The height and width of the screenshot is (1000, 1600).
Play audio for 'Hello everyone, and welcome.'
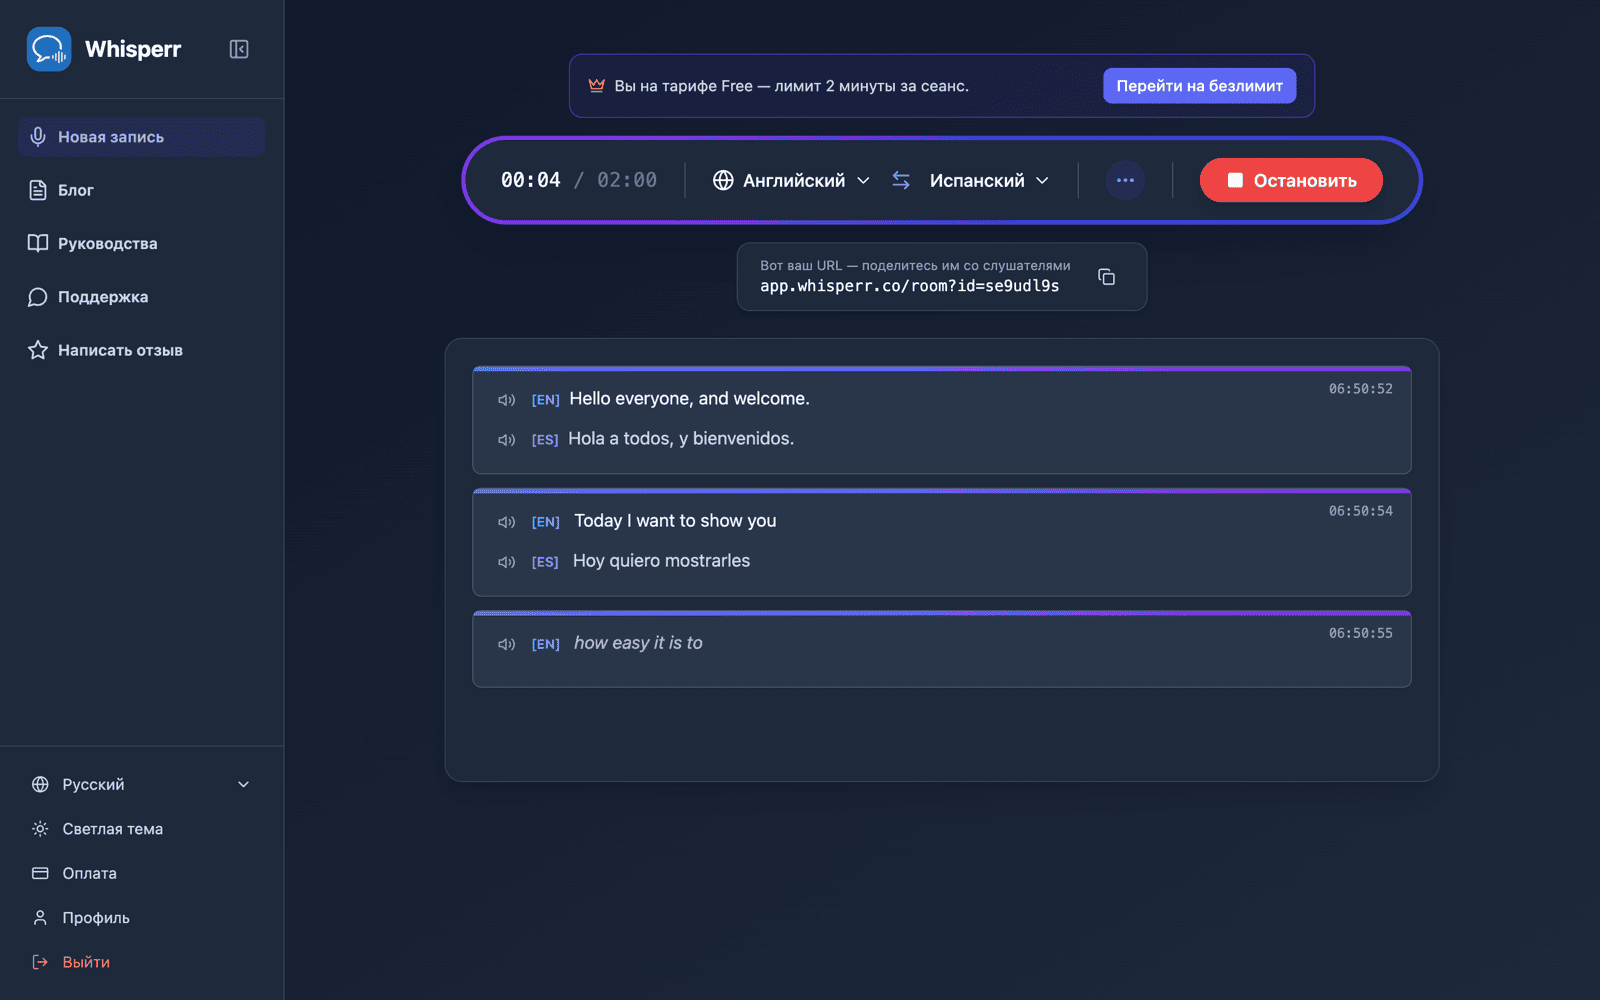[x=507, y=400]
